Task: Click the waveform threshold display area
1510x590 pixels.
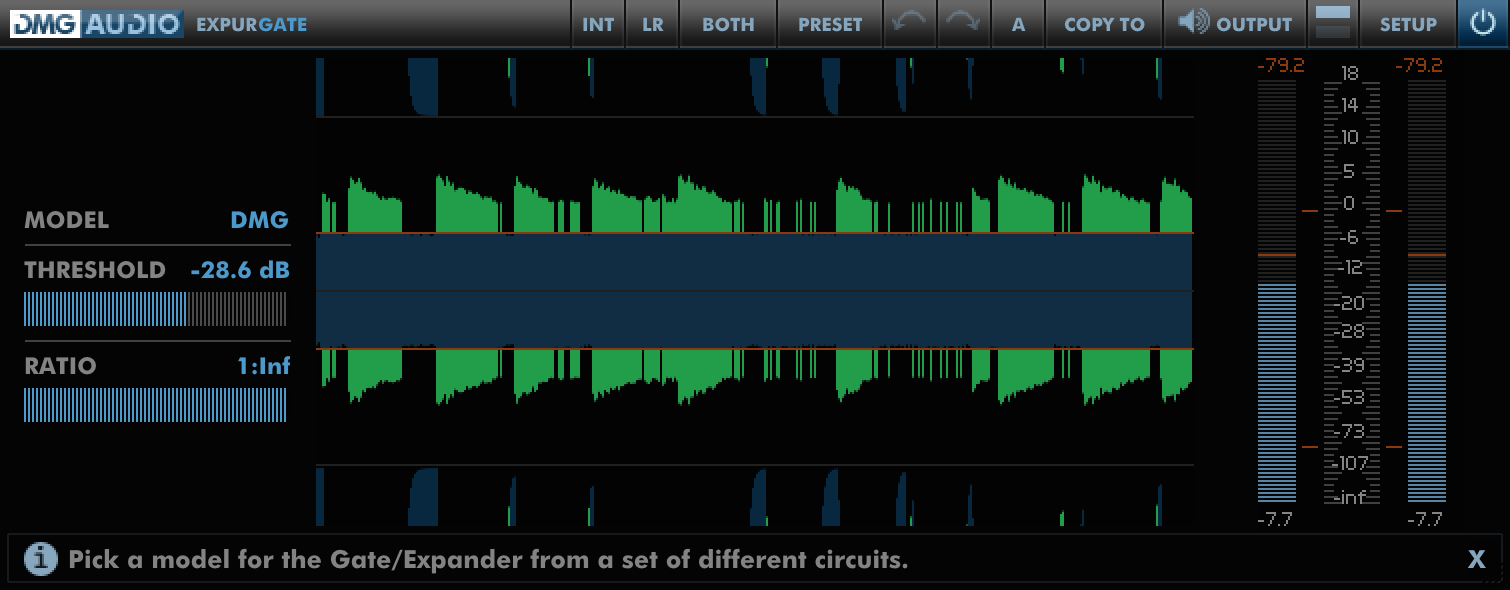Action: click(754, 291)
